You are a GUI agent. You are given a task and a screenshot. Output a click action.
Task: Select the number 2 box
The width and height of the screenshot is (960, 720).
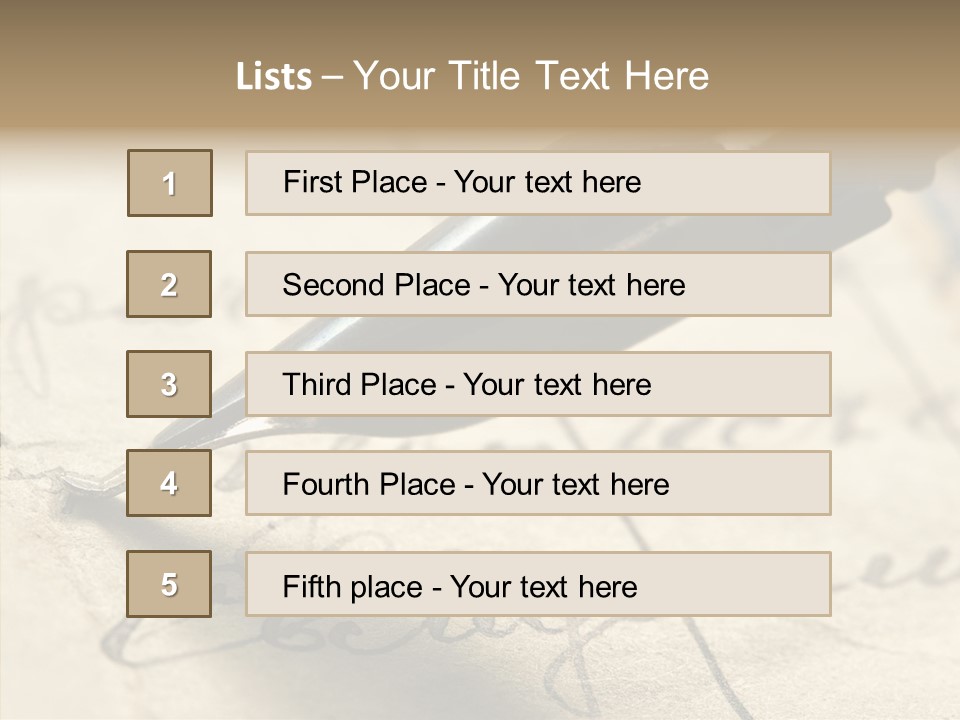169,284
